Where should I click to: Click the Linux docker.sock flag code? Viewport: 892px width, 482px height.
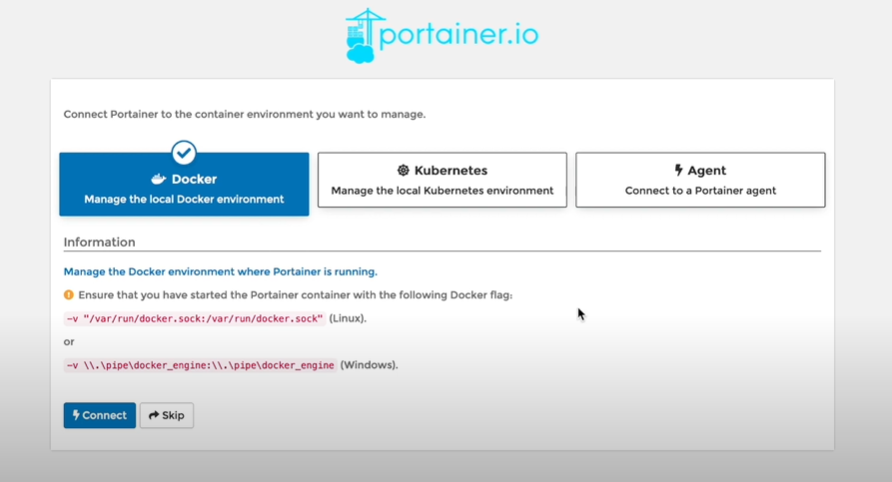pyautogui.click(x=195, y=319)
